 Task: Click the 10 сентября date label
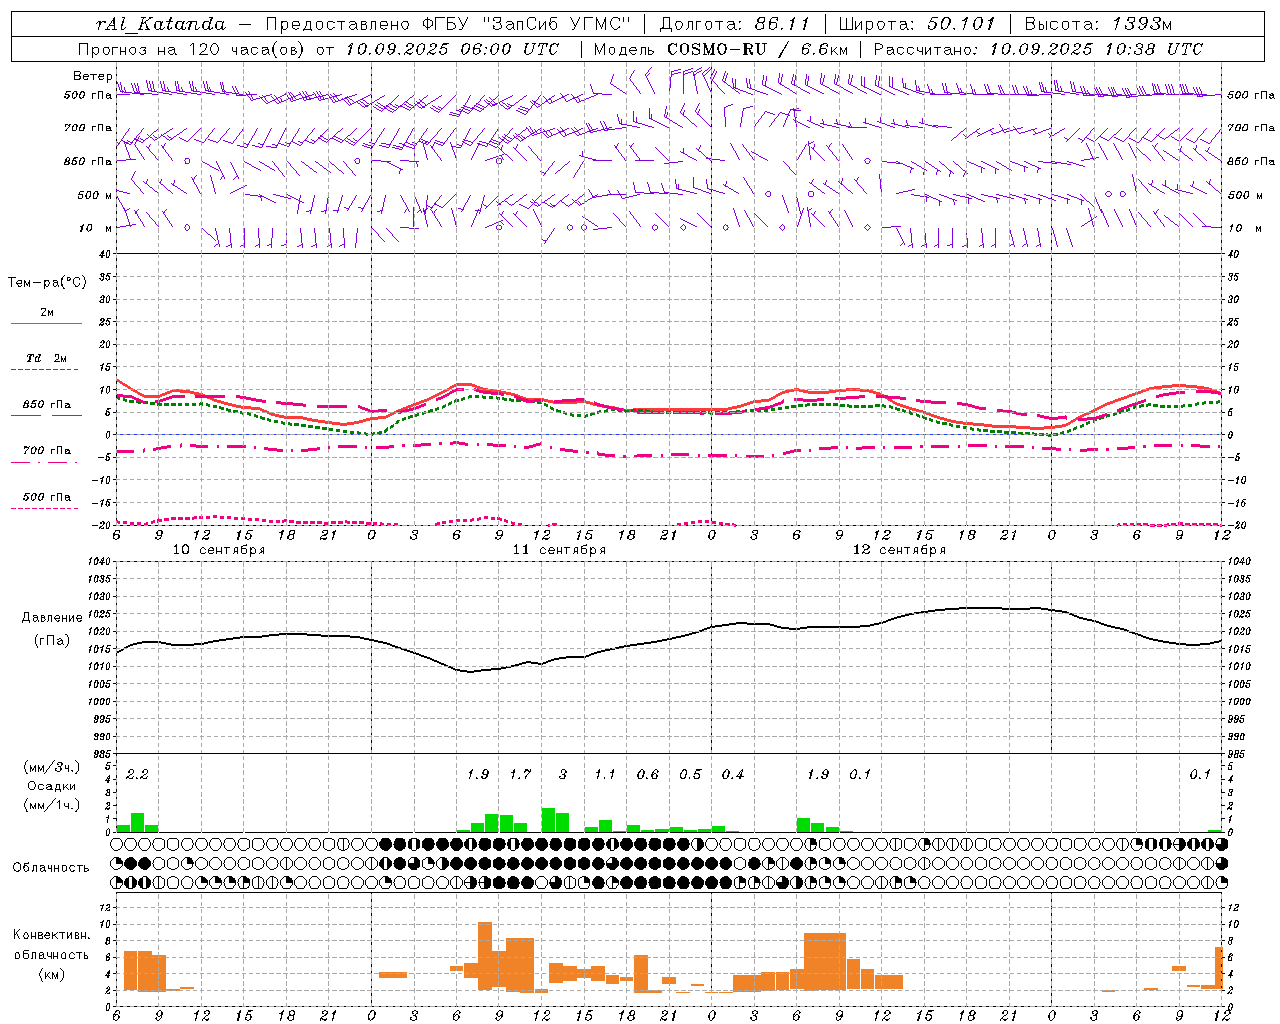click(x=219, y=550)
